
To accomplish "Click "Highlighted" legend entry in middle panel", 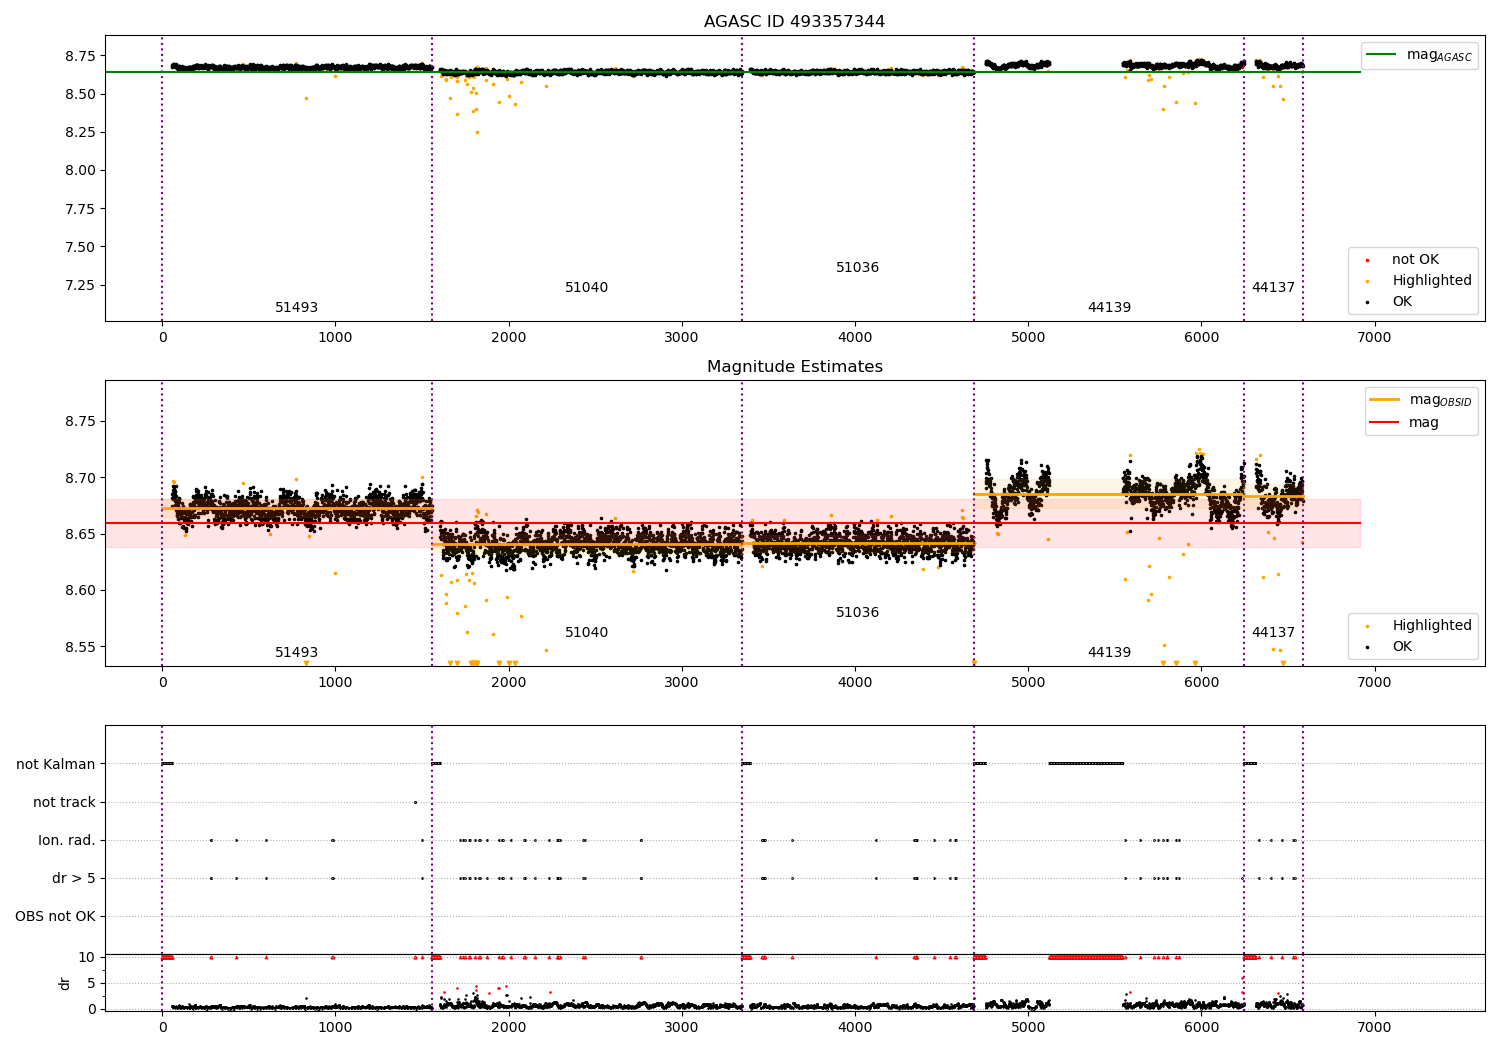I will (1432, 626).
